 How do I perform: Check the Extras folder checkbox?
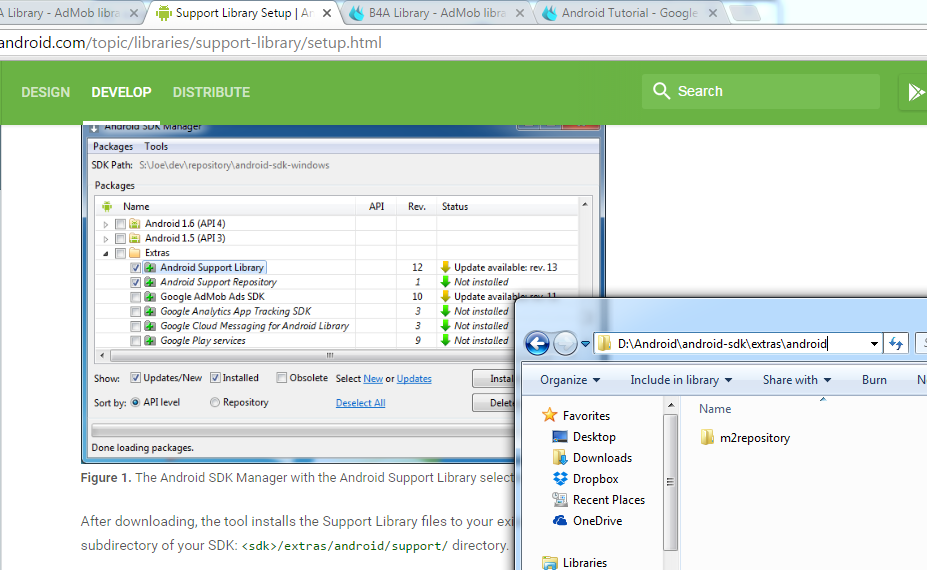(121, 253)
